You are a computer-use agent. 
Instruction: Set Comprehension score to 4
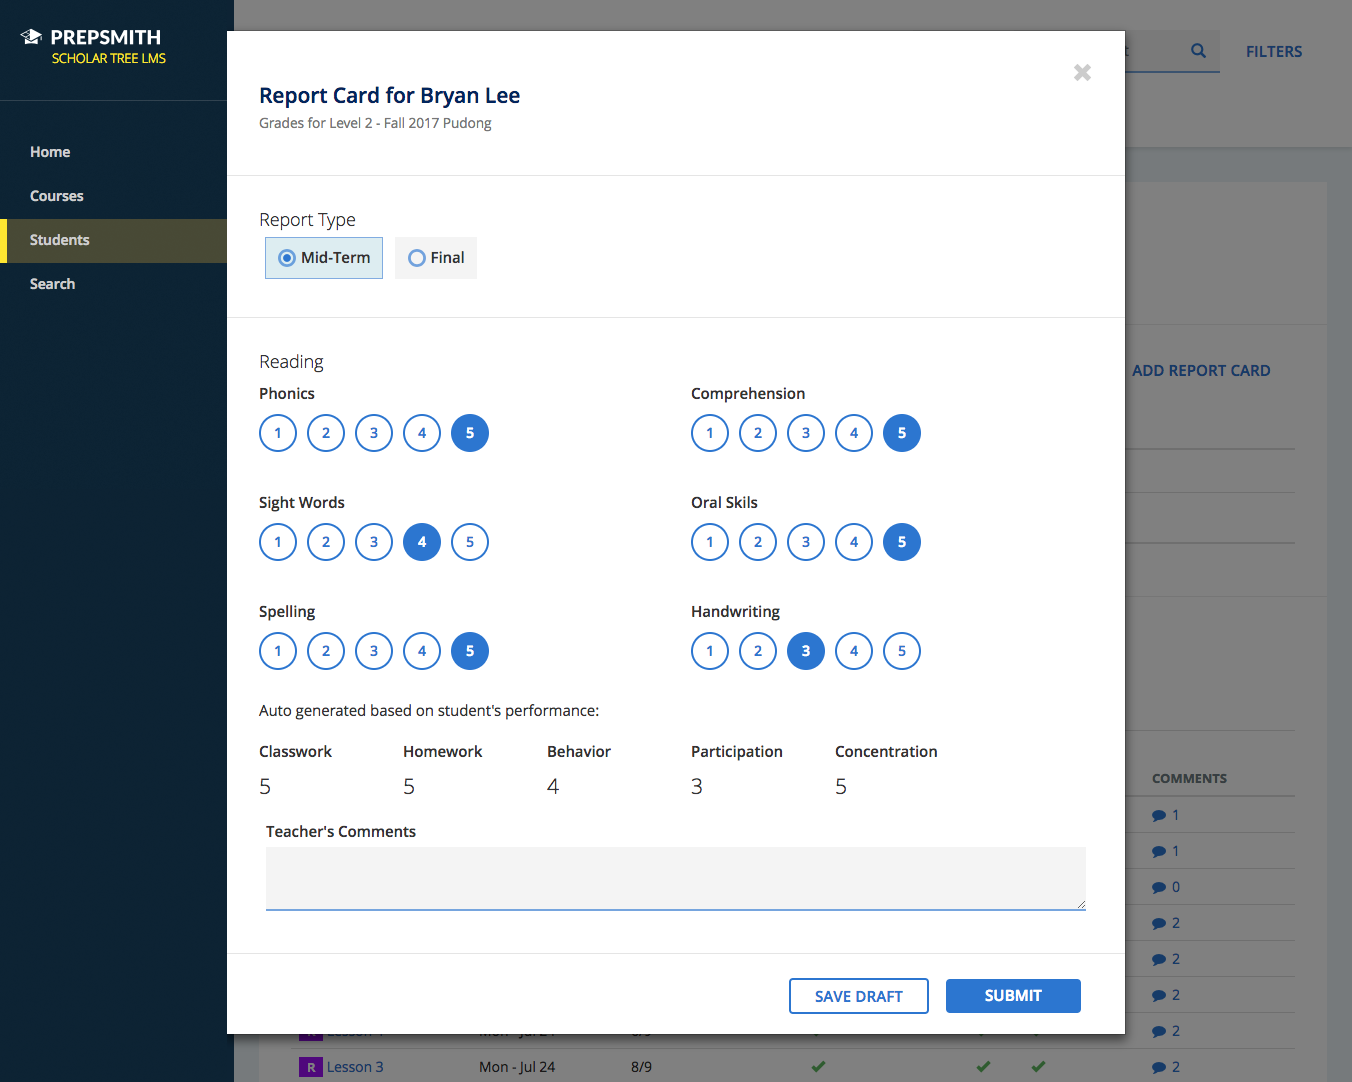[854, 433]
